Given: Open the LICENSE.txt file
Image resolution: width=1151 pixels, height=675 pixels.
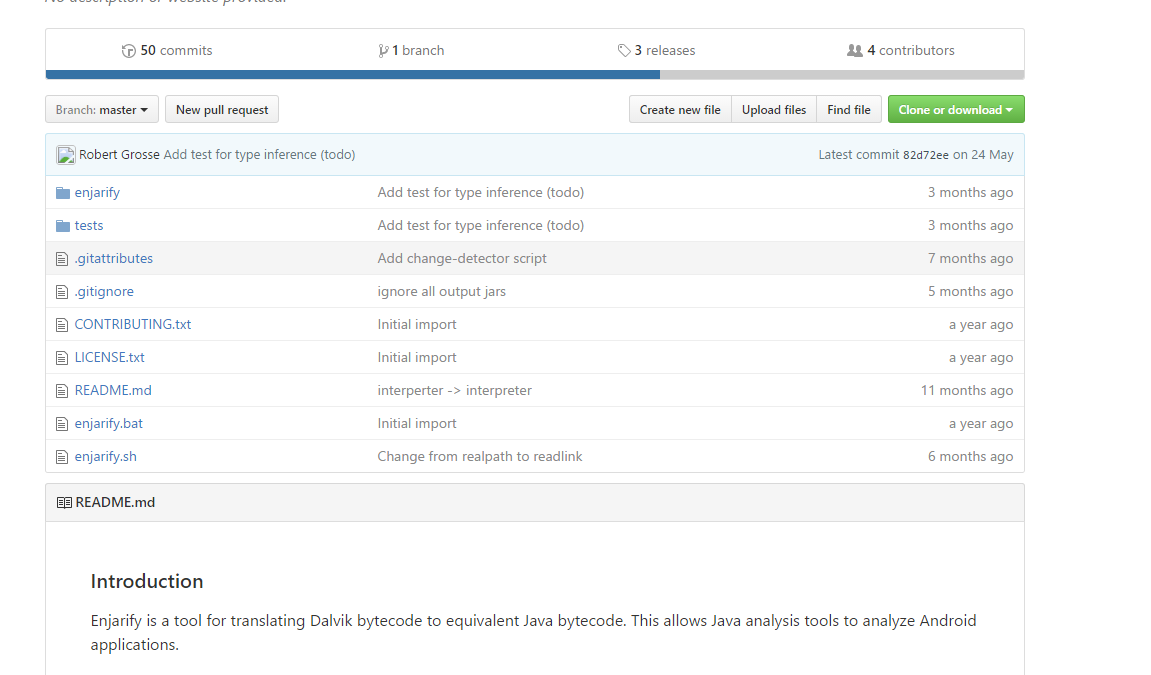Looking at the screenshot, I should (x=109, y=357).
